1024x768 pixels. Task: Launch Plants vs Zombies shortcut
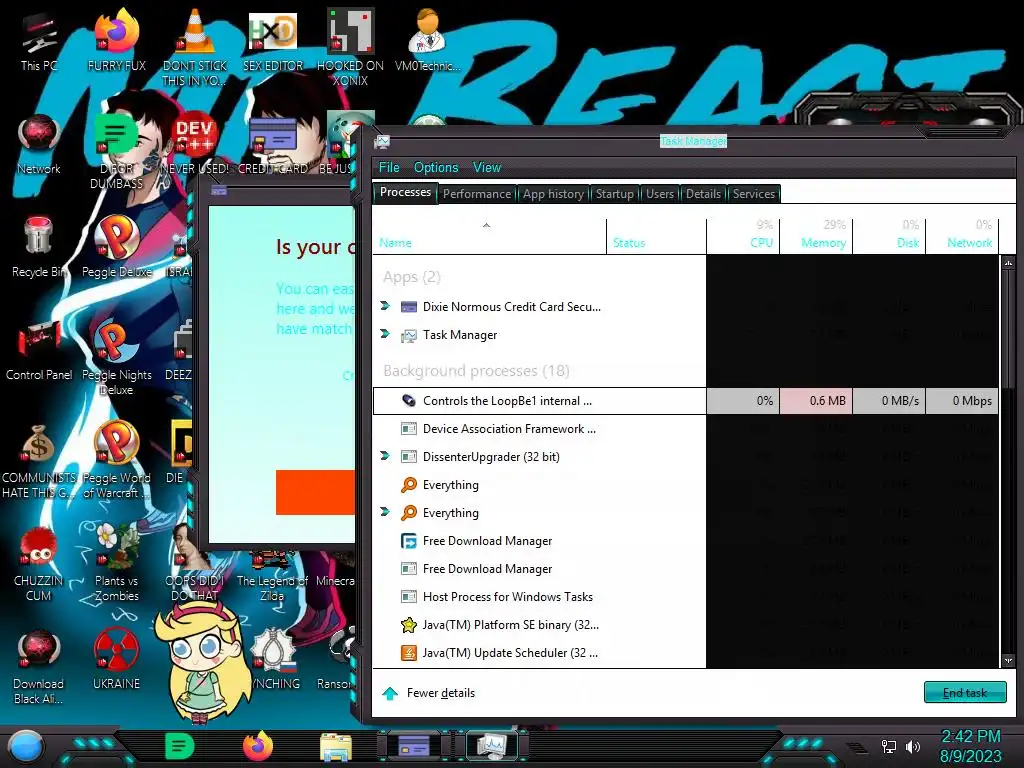point(116,563)
